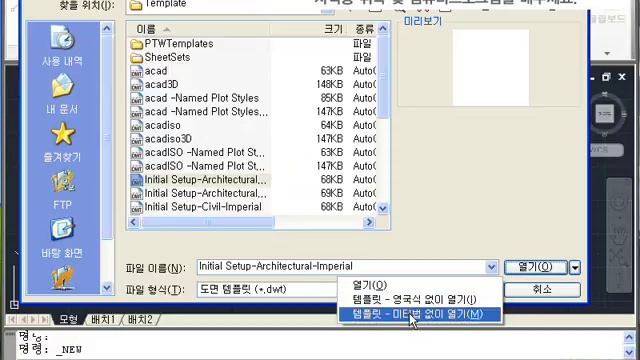Click the acad3D file icon
The image size is (640, 360).
136,85
